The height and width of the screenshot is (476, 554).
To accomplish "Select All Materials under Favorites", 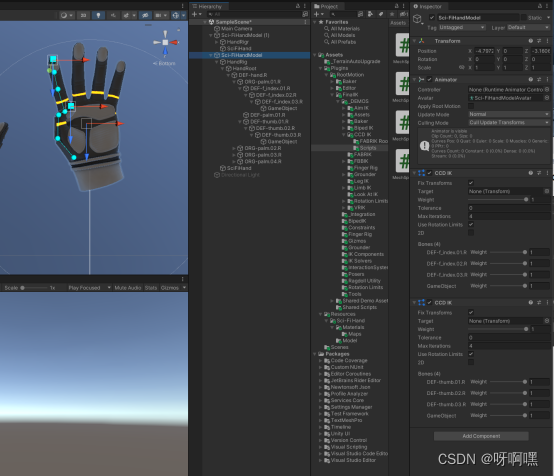I will coord(345,29).
